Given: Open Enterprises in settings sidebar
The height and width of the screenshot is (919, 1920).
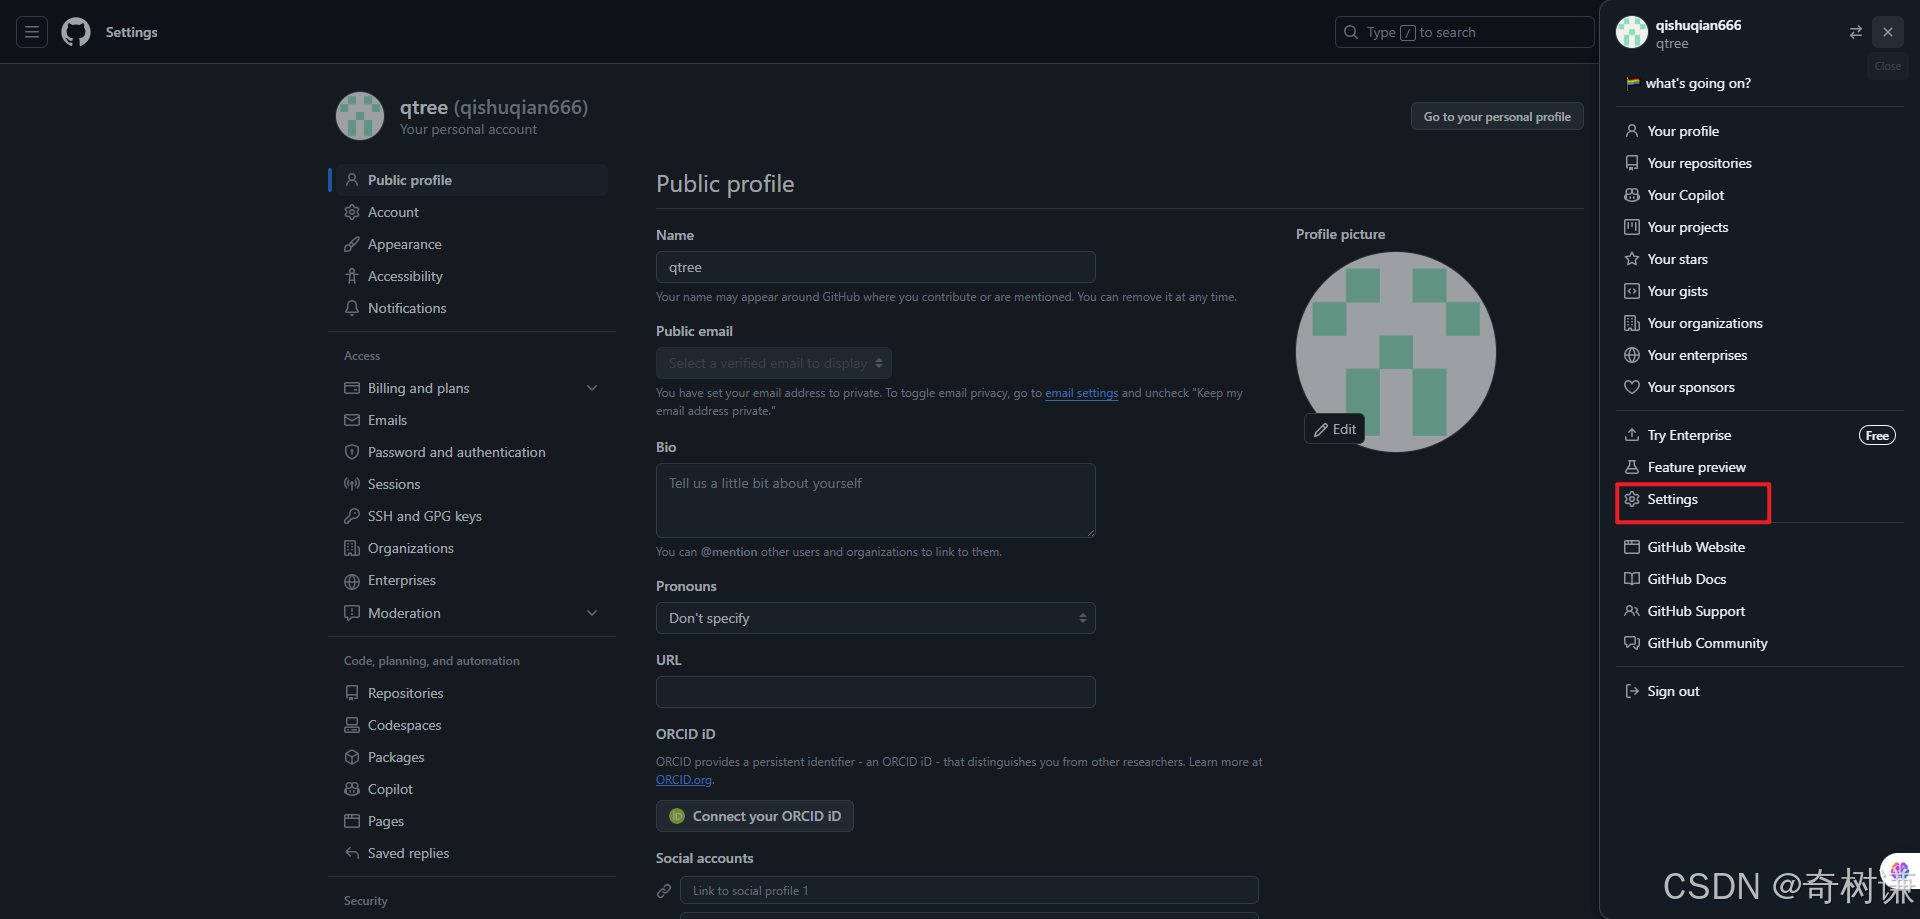Looking at the screenshot, I should (472, 580).
